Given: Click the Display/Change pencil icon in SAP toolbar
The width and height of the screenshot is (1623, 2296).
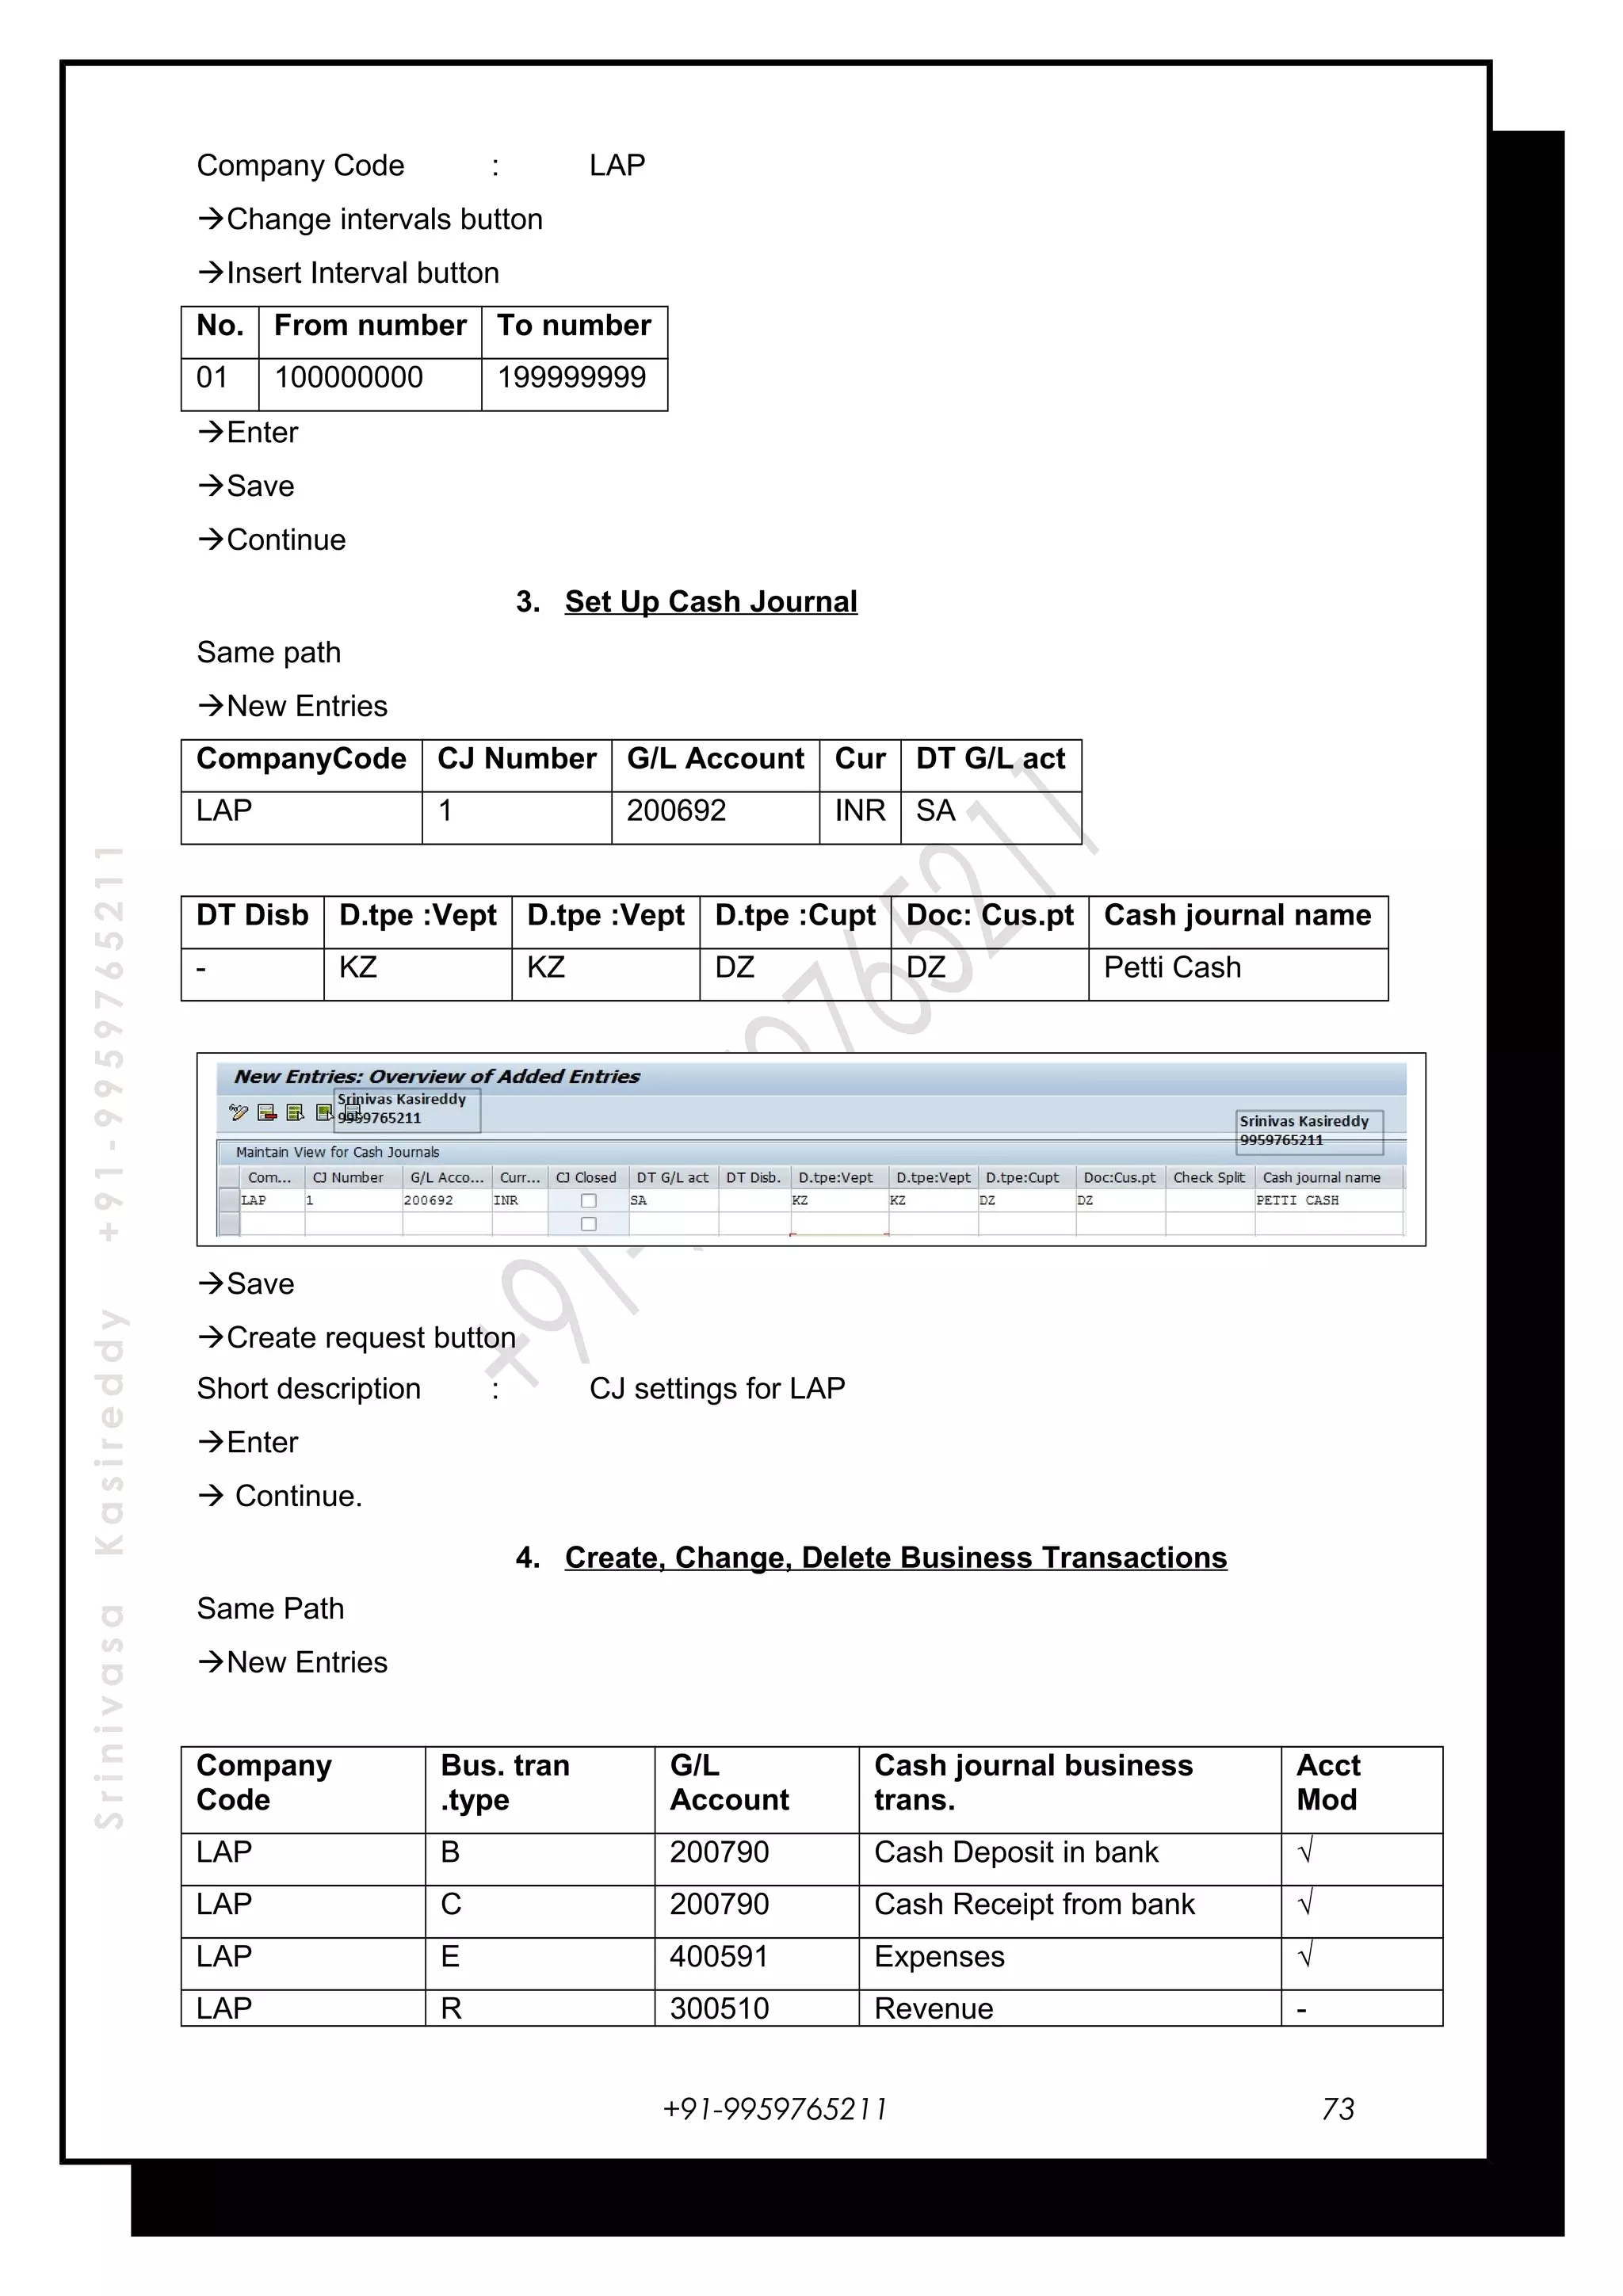Looking at the screenshot, I should tap(238, 1112).
